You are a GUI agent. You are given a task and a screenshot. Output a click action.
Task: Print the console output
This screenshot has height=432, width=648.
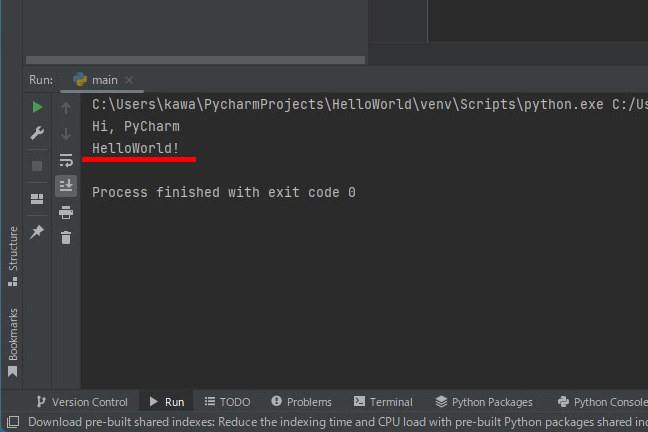(x=66, y=212)
